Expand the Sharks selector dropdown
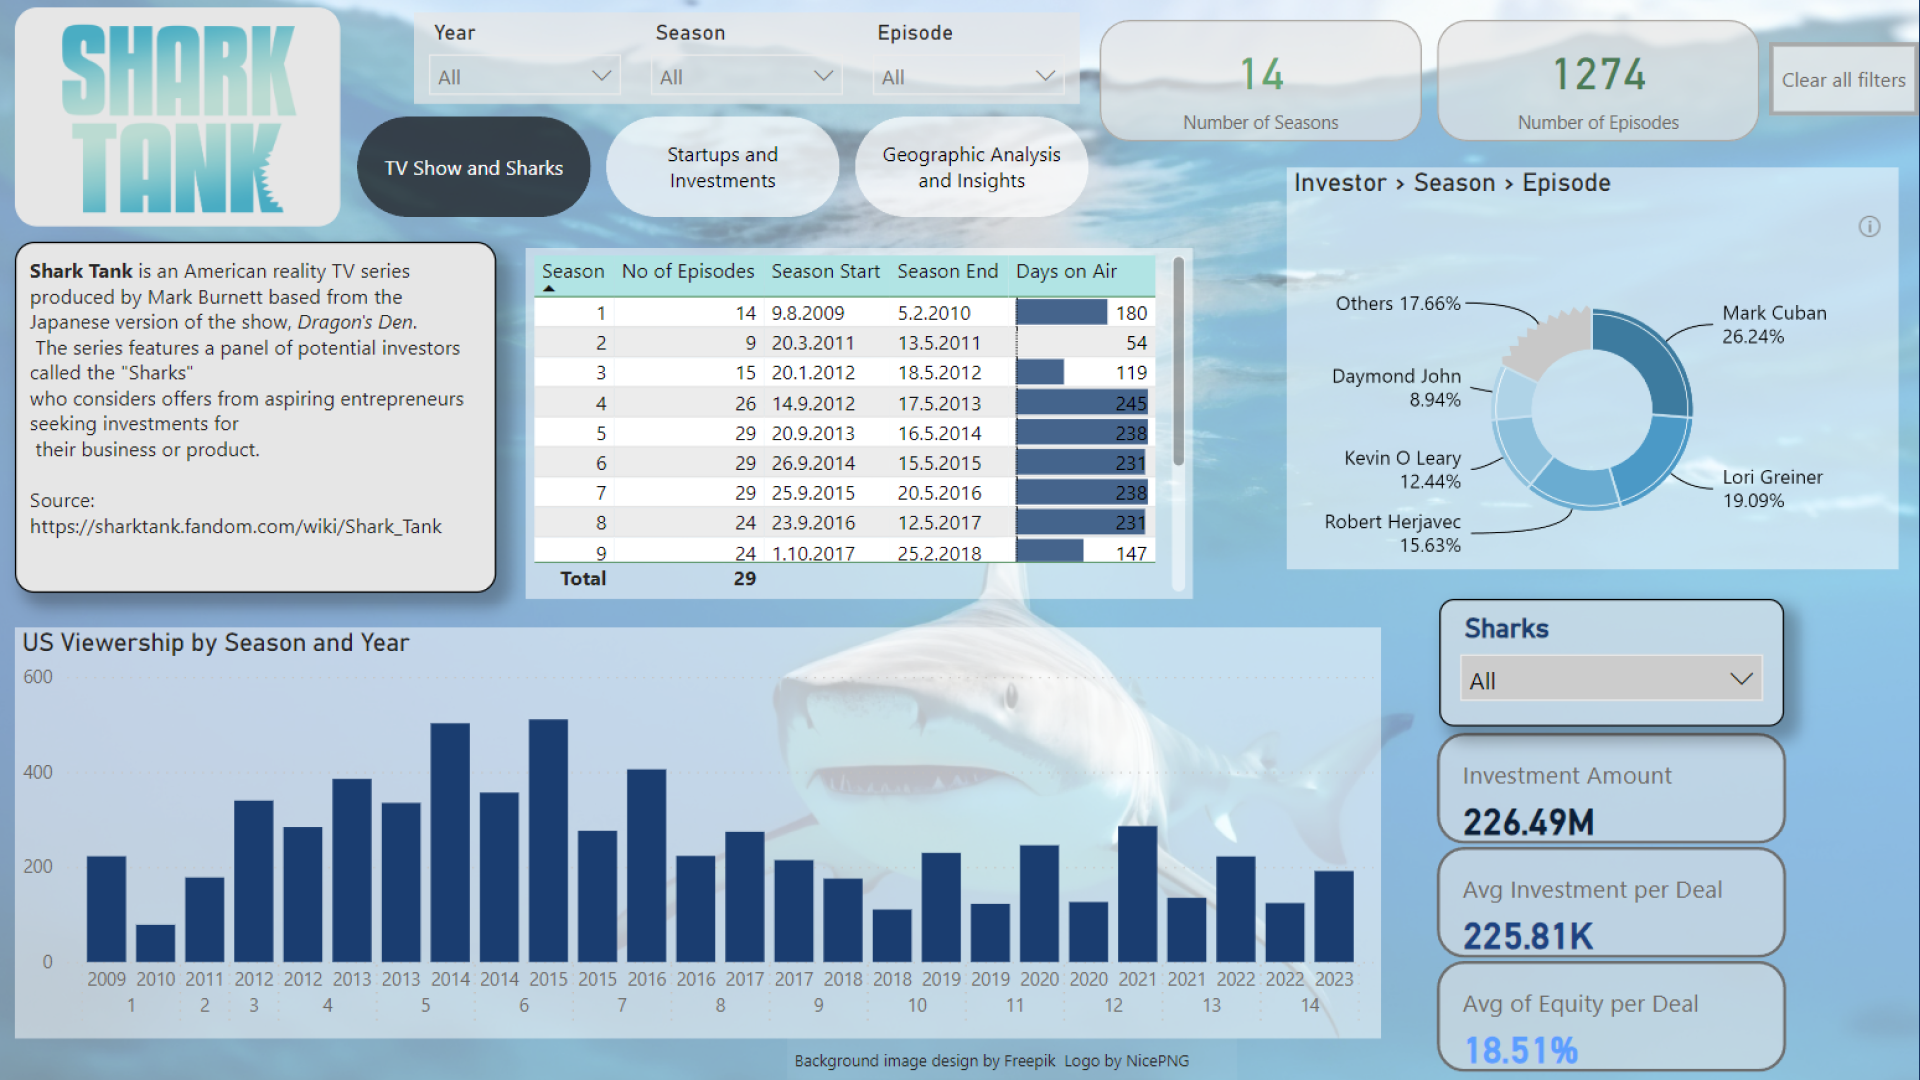Viewport: 1920px width, 1080px height. click(1610, 680)
